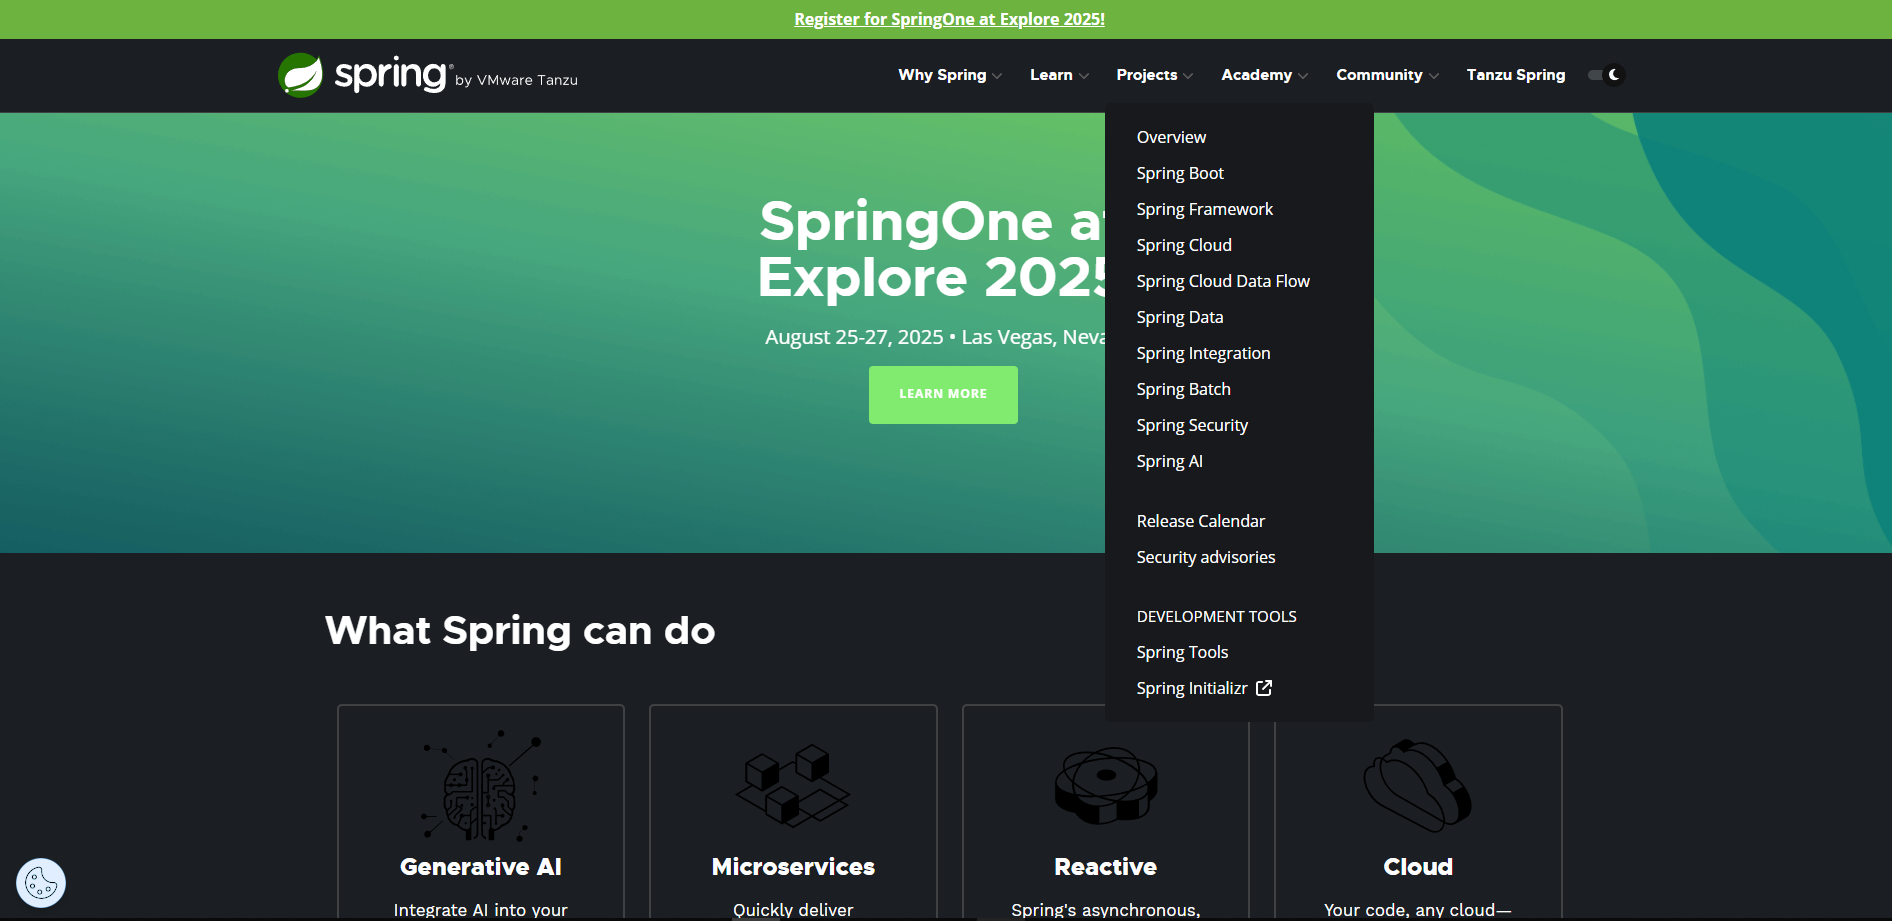Toggle dark mode switch
Image resolution: width=1892 pixels, height=921 pixels.
point(1606,75)
